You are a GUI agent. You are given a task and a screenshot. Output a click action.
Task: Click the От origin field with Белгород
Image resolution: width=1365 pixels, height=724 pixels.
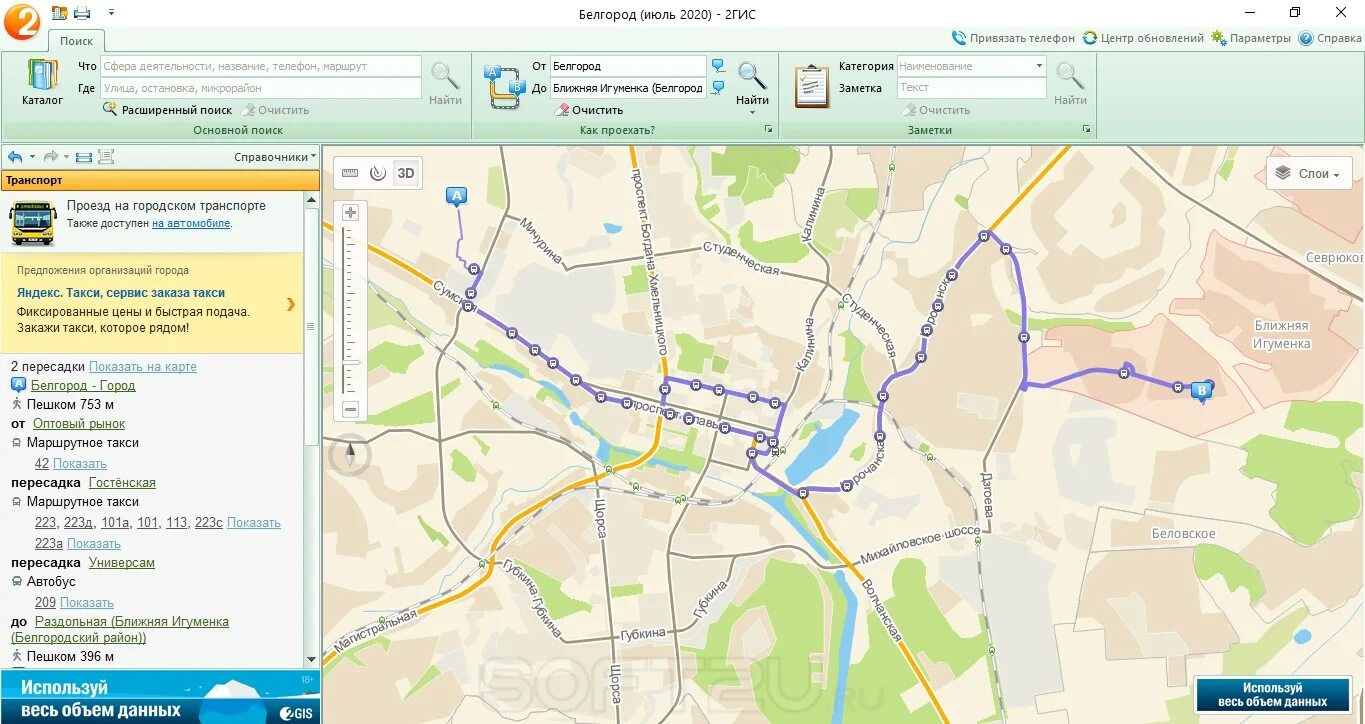tap(628, 66)
